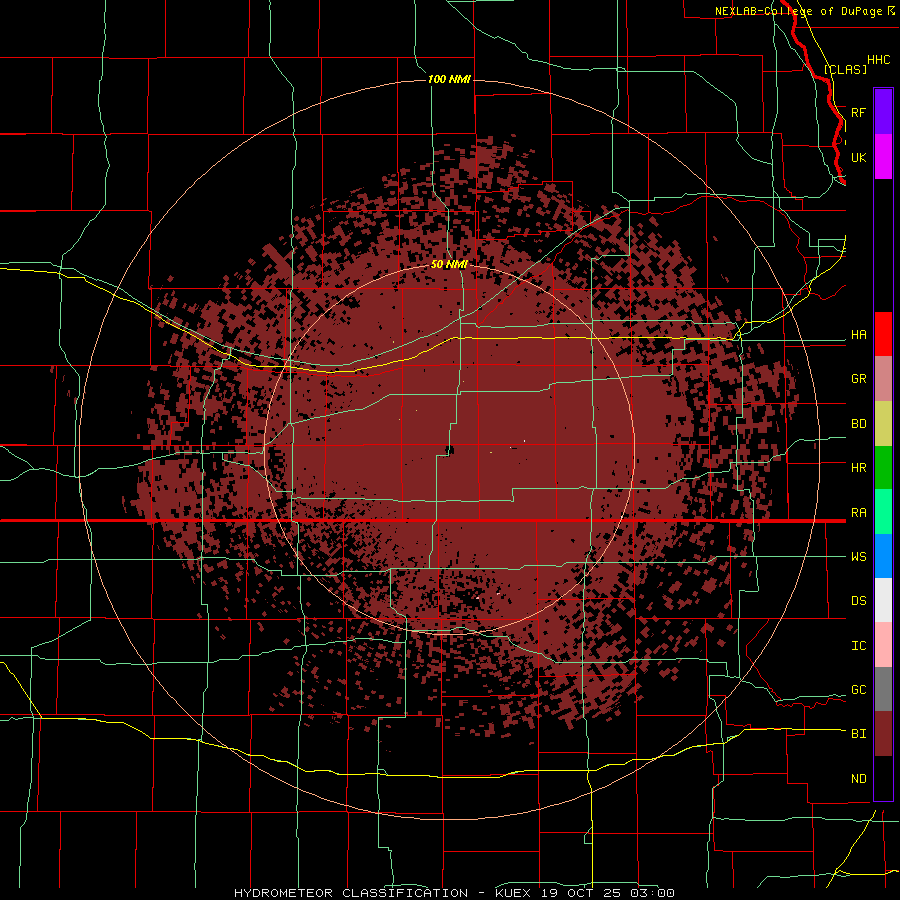The height and width of the screenshot is (900, 900).
Task: Pick the yellow BD legend swatch
Action: 883,424
